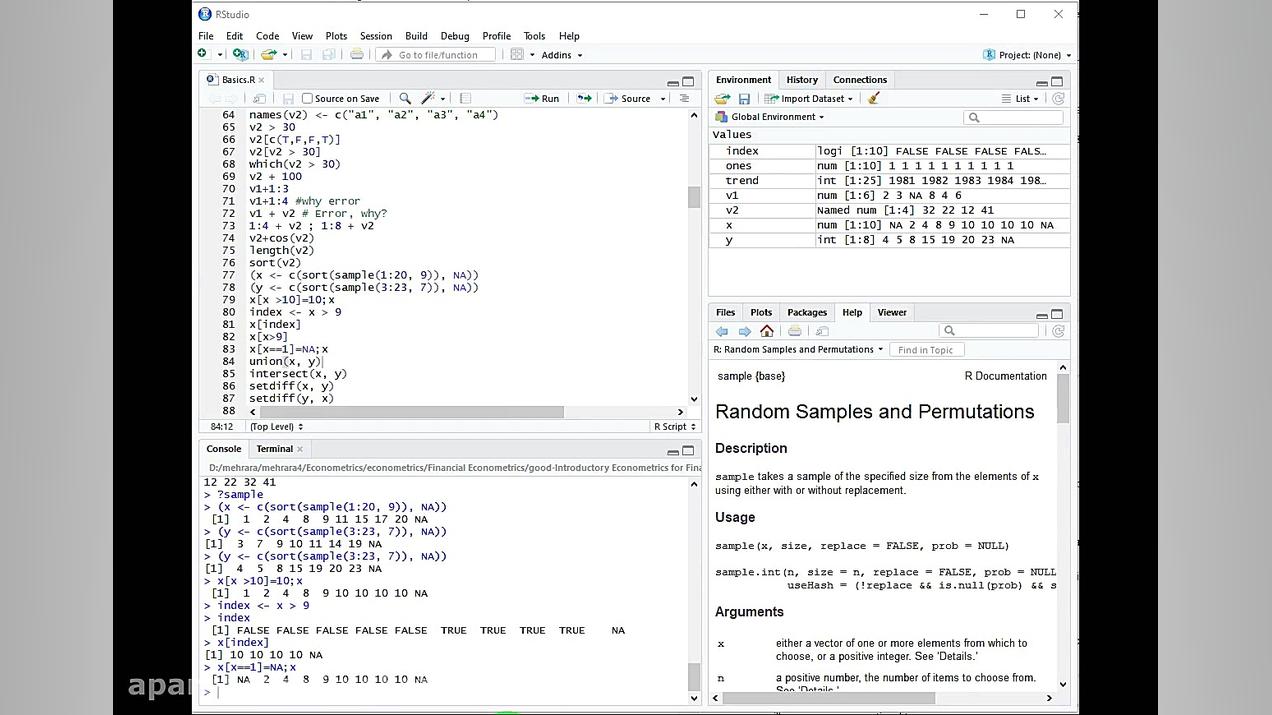Expand the Import Dataset dropdown
The image size is (1272, 715).
click(x=810, y=98)
